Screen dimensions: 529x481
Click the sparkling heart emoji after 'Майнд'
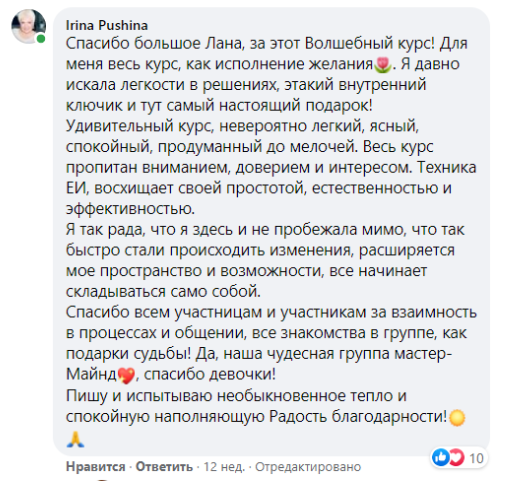[126, 375]
